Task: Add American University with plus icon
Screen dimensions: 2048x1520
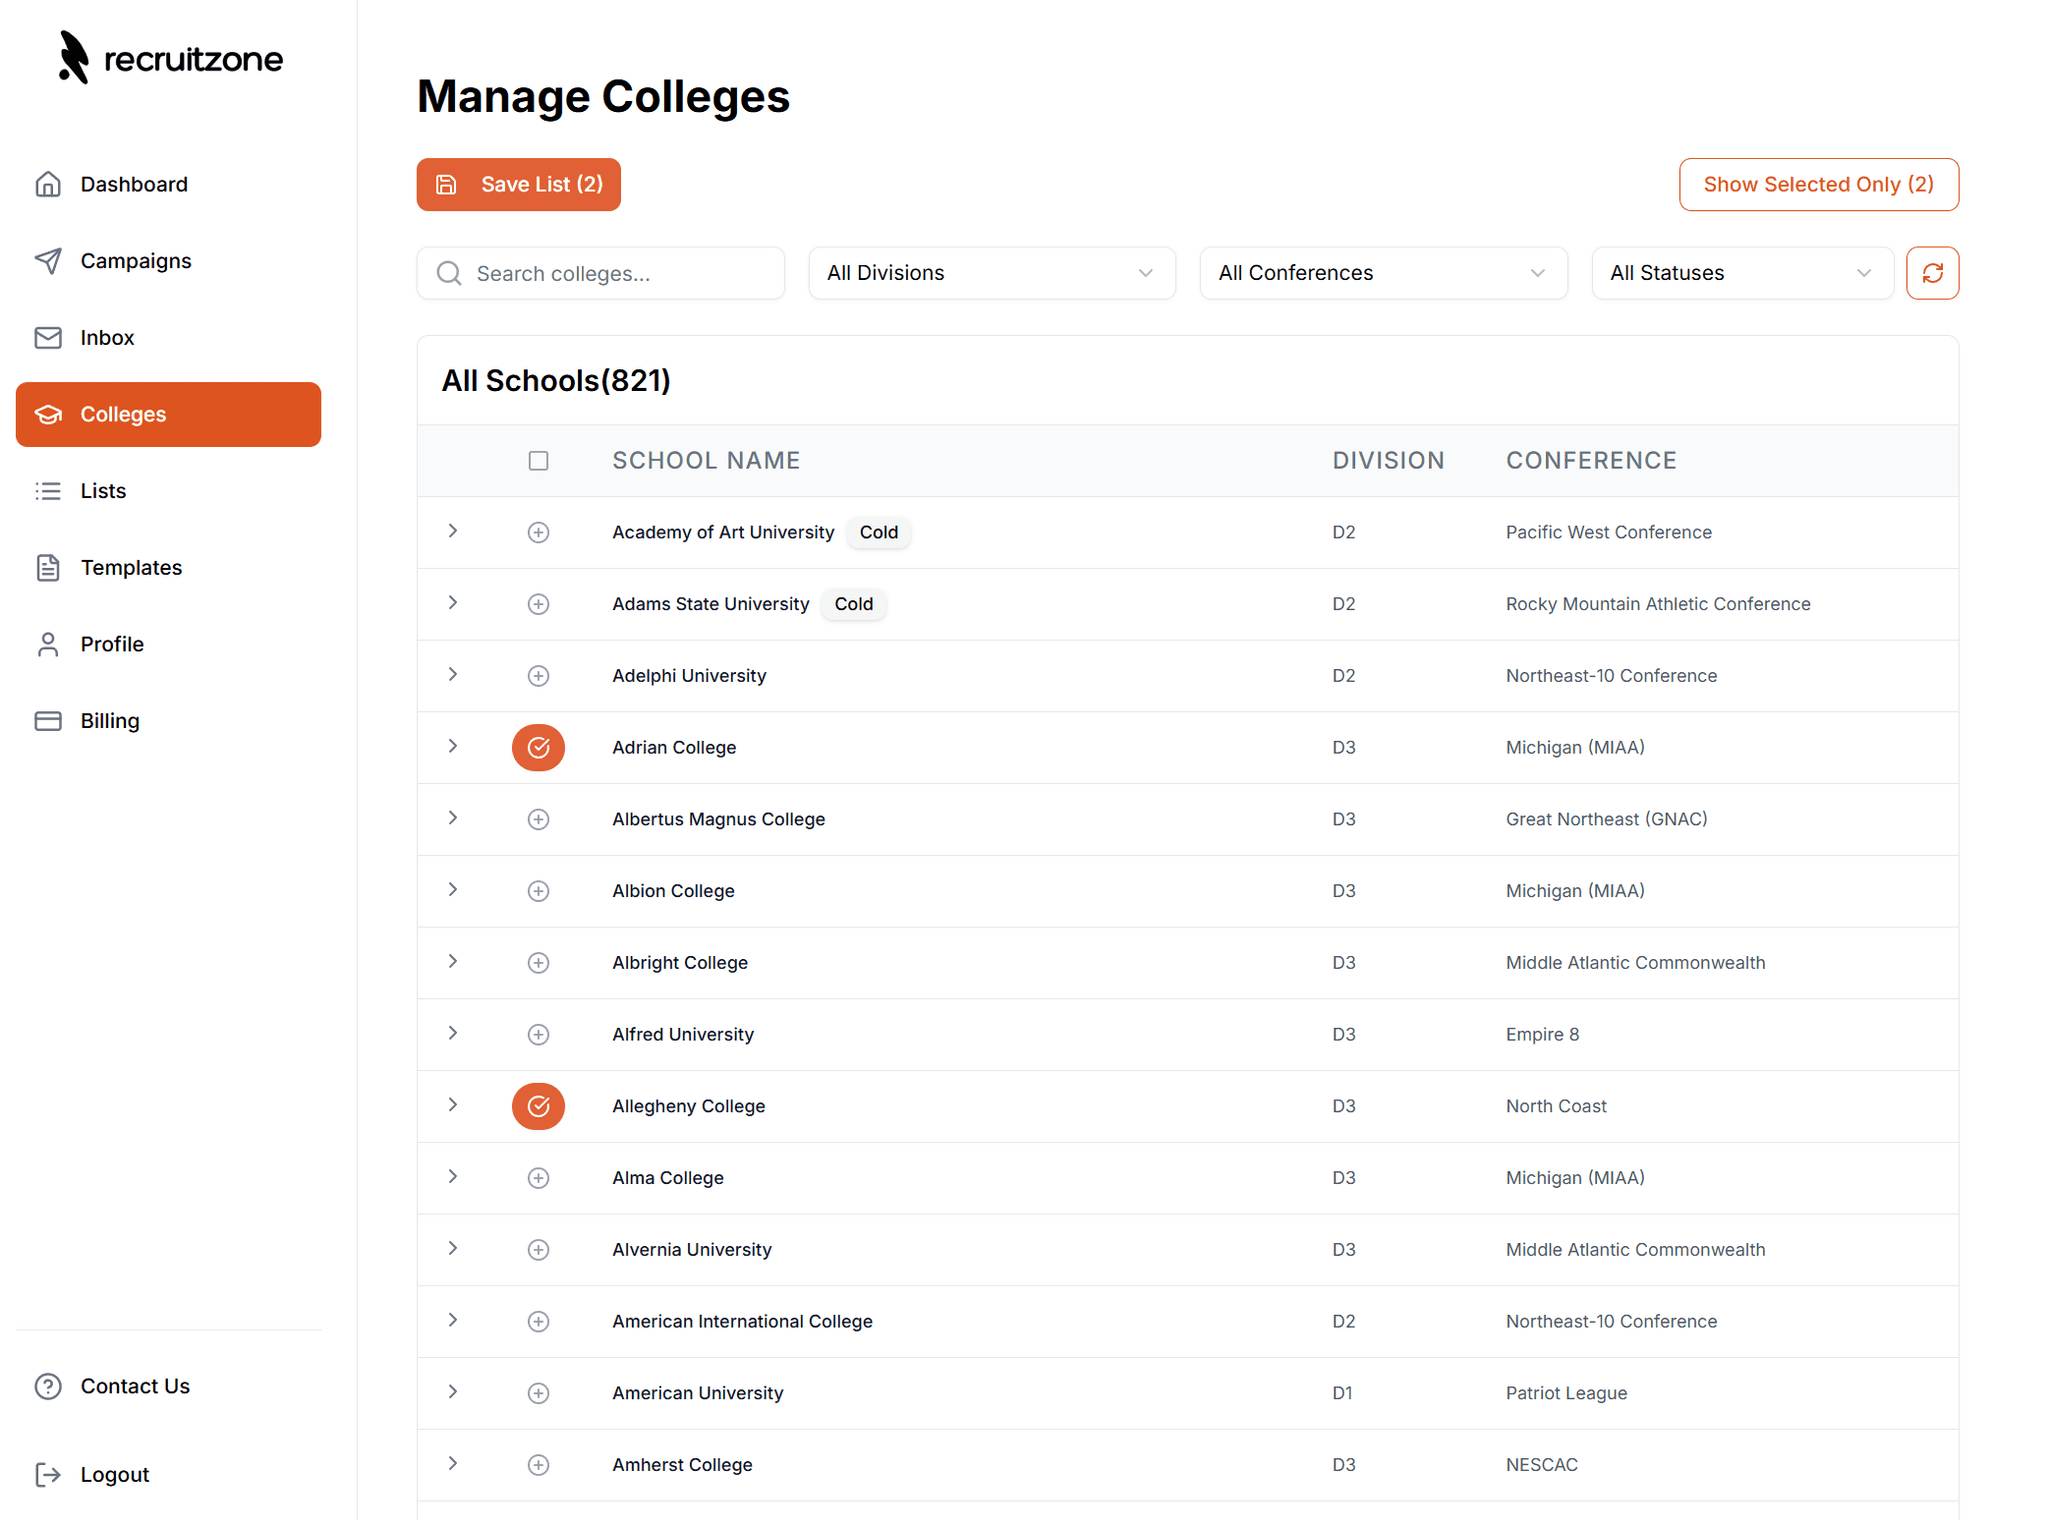Action: (538, 1393)
